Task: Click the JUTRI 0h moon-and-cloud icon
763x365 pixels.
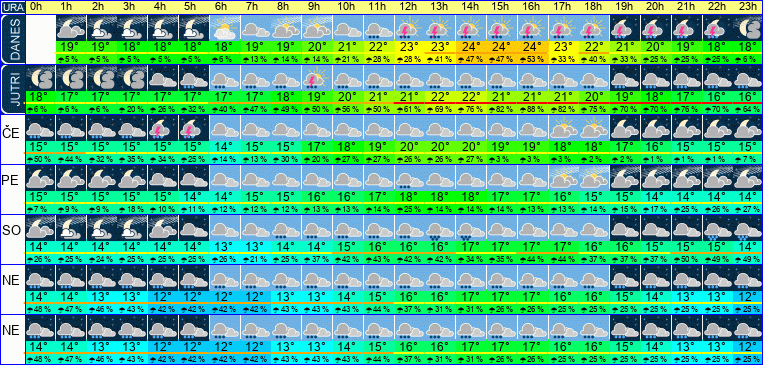Action: (x=40, y=78)
